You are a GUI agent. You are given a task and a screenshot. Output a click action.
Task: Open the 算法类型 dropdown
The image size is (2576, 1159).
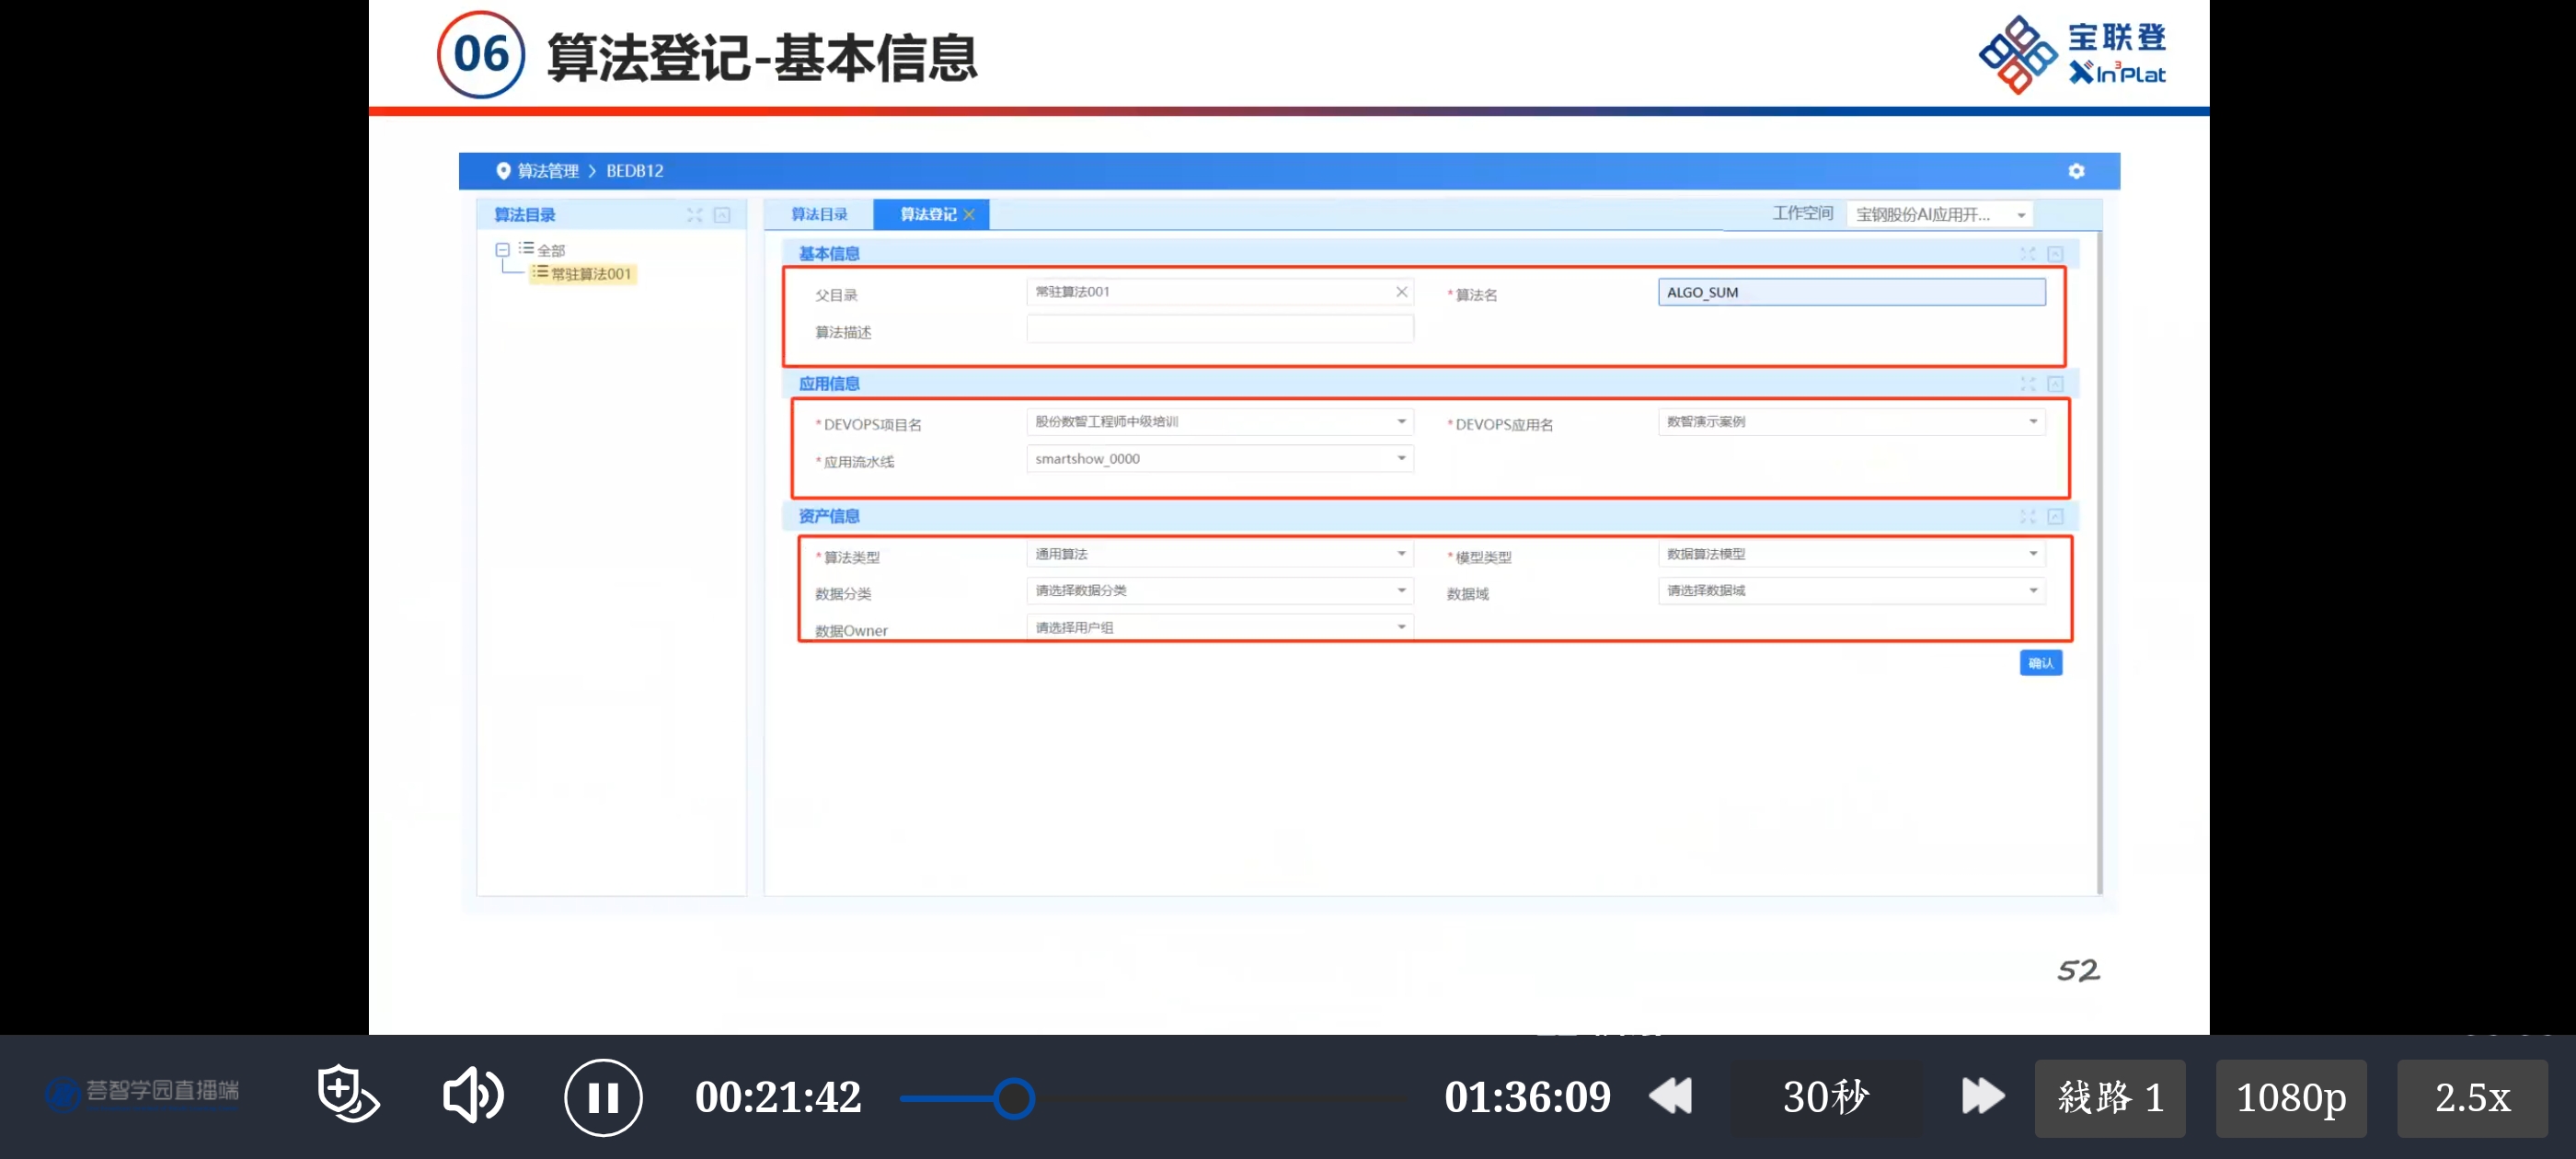1401,554
